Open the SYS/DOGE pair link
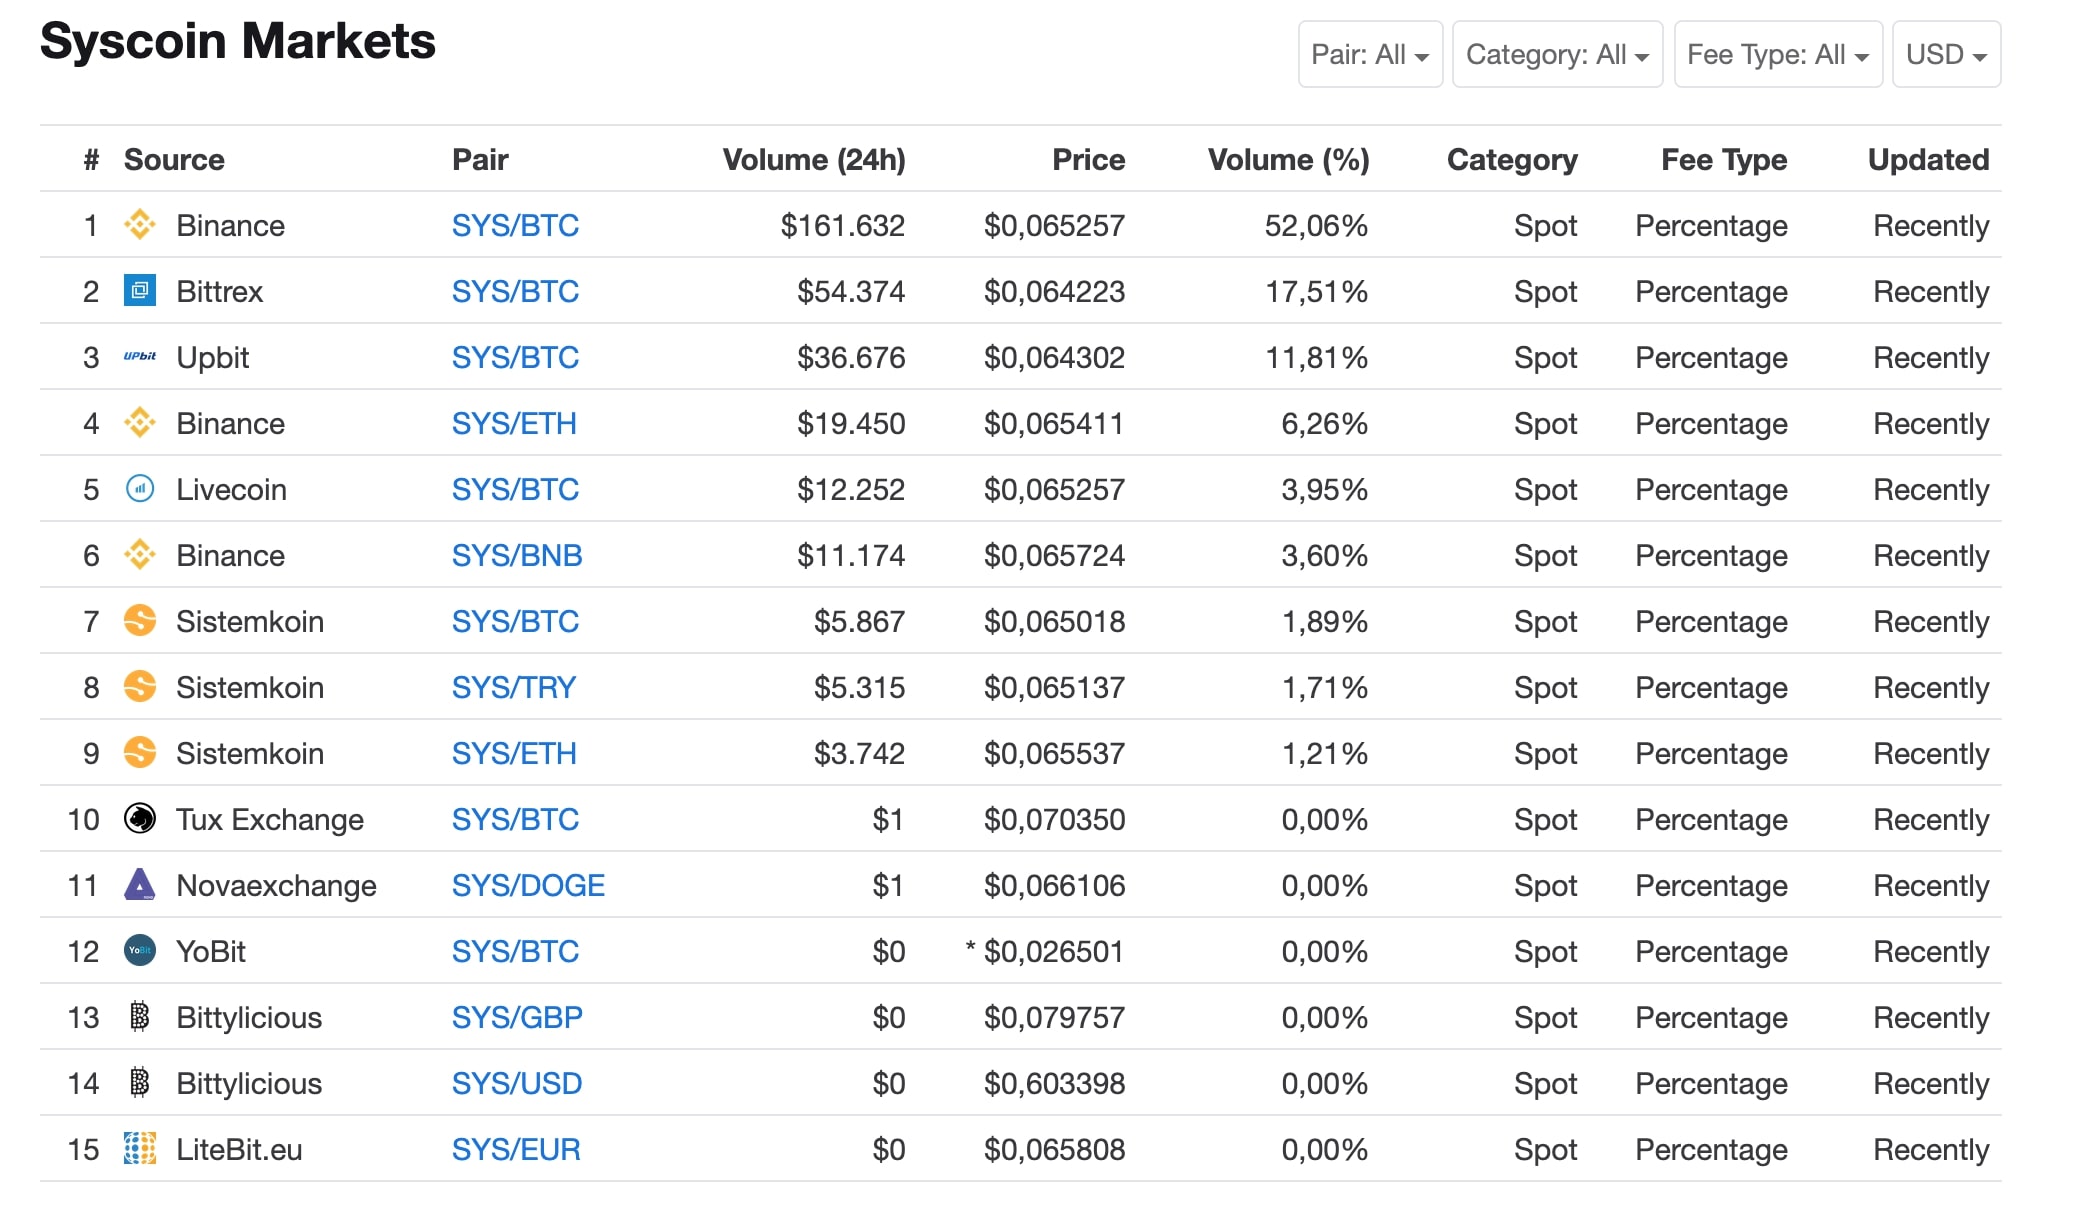 [528, 886]
